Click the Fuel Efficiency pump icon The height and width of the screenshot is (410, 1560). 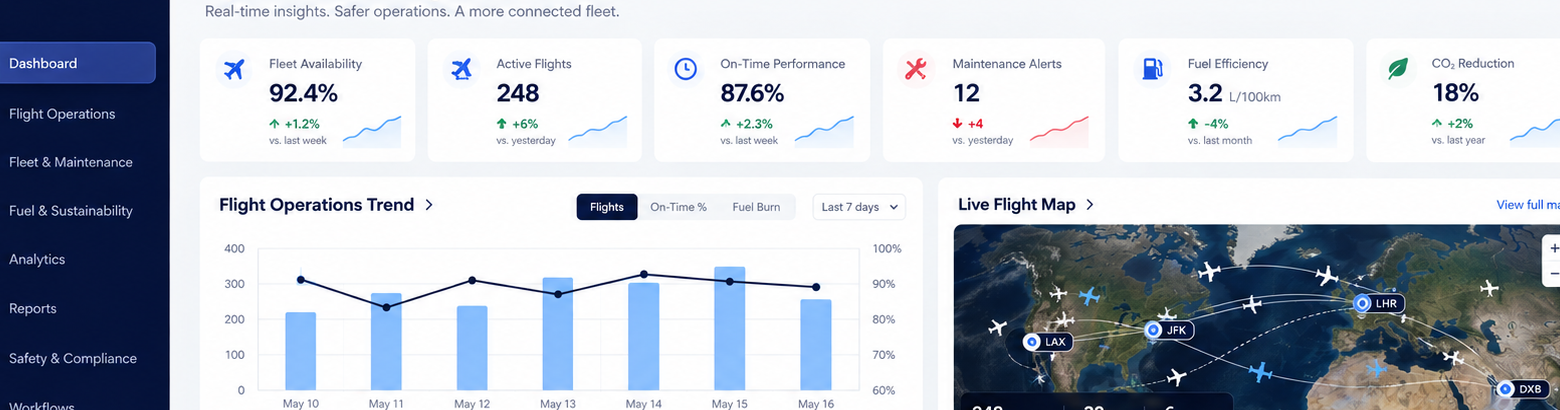tap(1151, 69)
